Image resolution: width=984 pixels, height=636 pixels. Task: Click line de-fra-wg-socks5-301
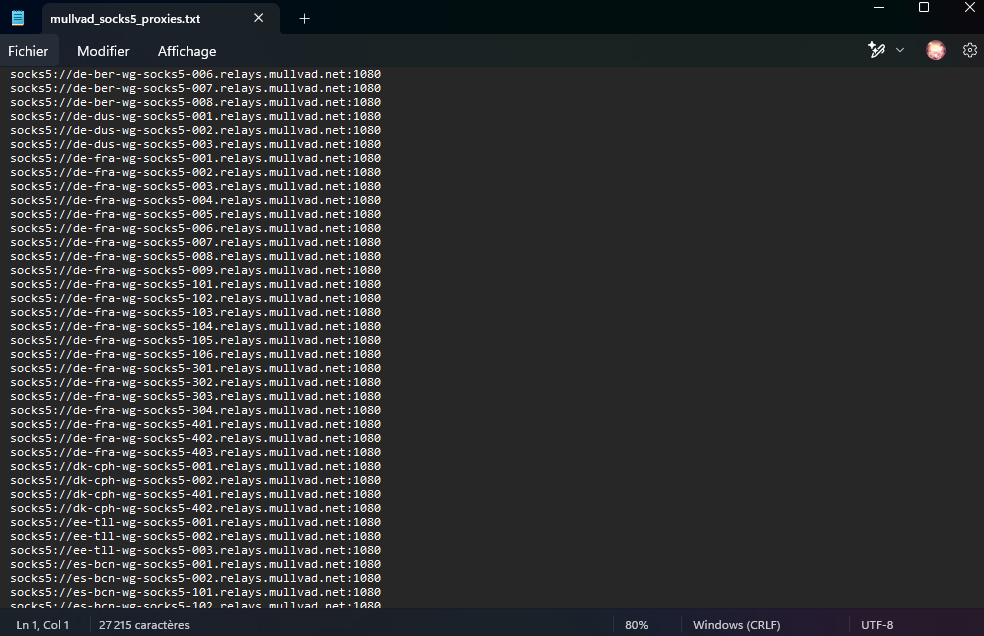(195, 368)
